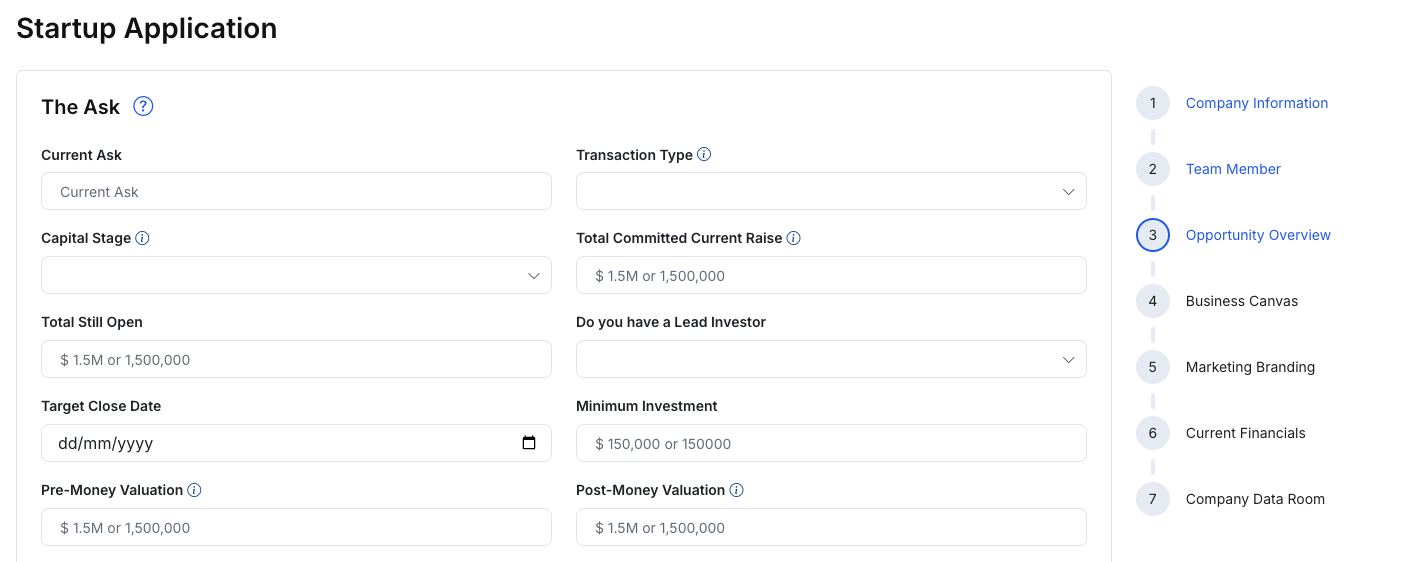Screen dimensions: 1414x562
Task: Open Current Financials step
Action: point(1245,433)
